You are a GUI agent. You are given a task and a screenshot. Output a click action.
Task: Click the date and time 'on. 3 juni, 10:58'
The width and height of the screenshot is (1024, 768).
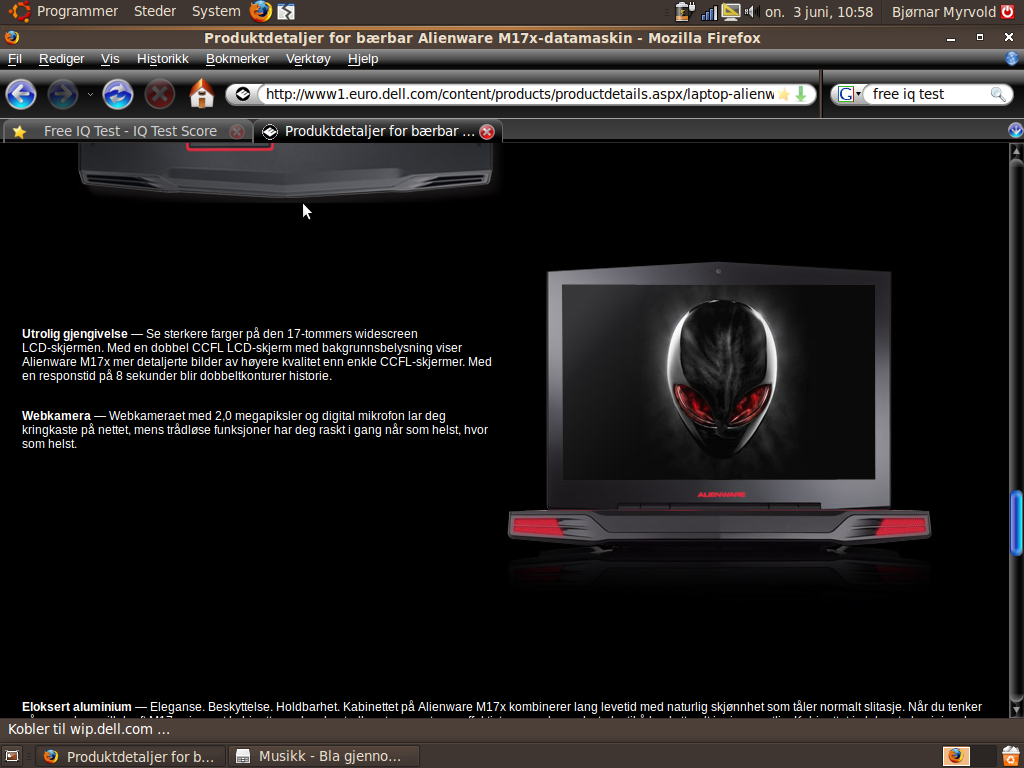[x=819, y=12]
